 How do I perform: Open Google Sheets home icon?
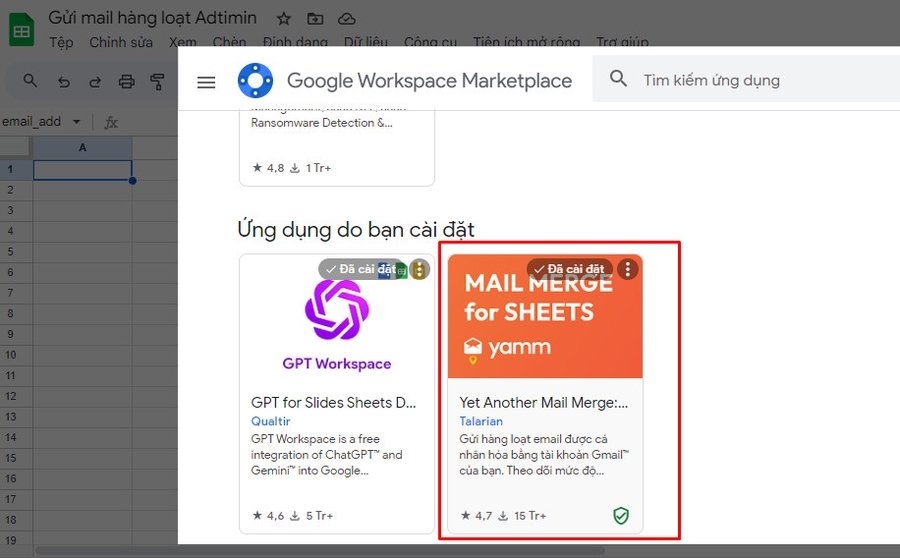(22, 30)
